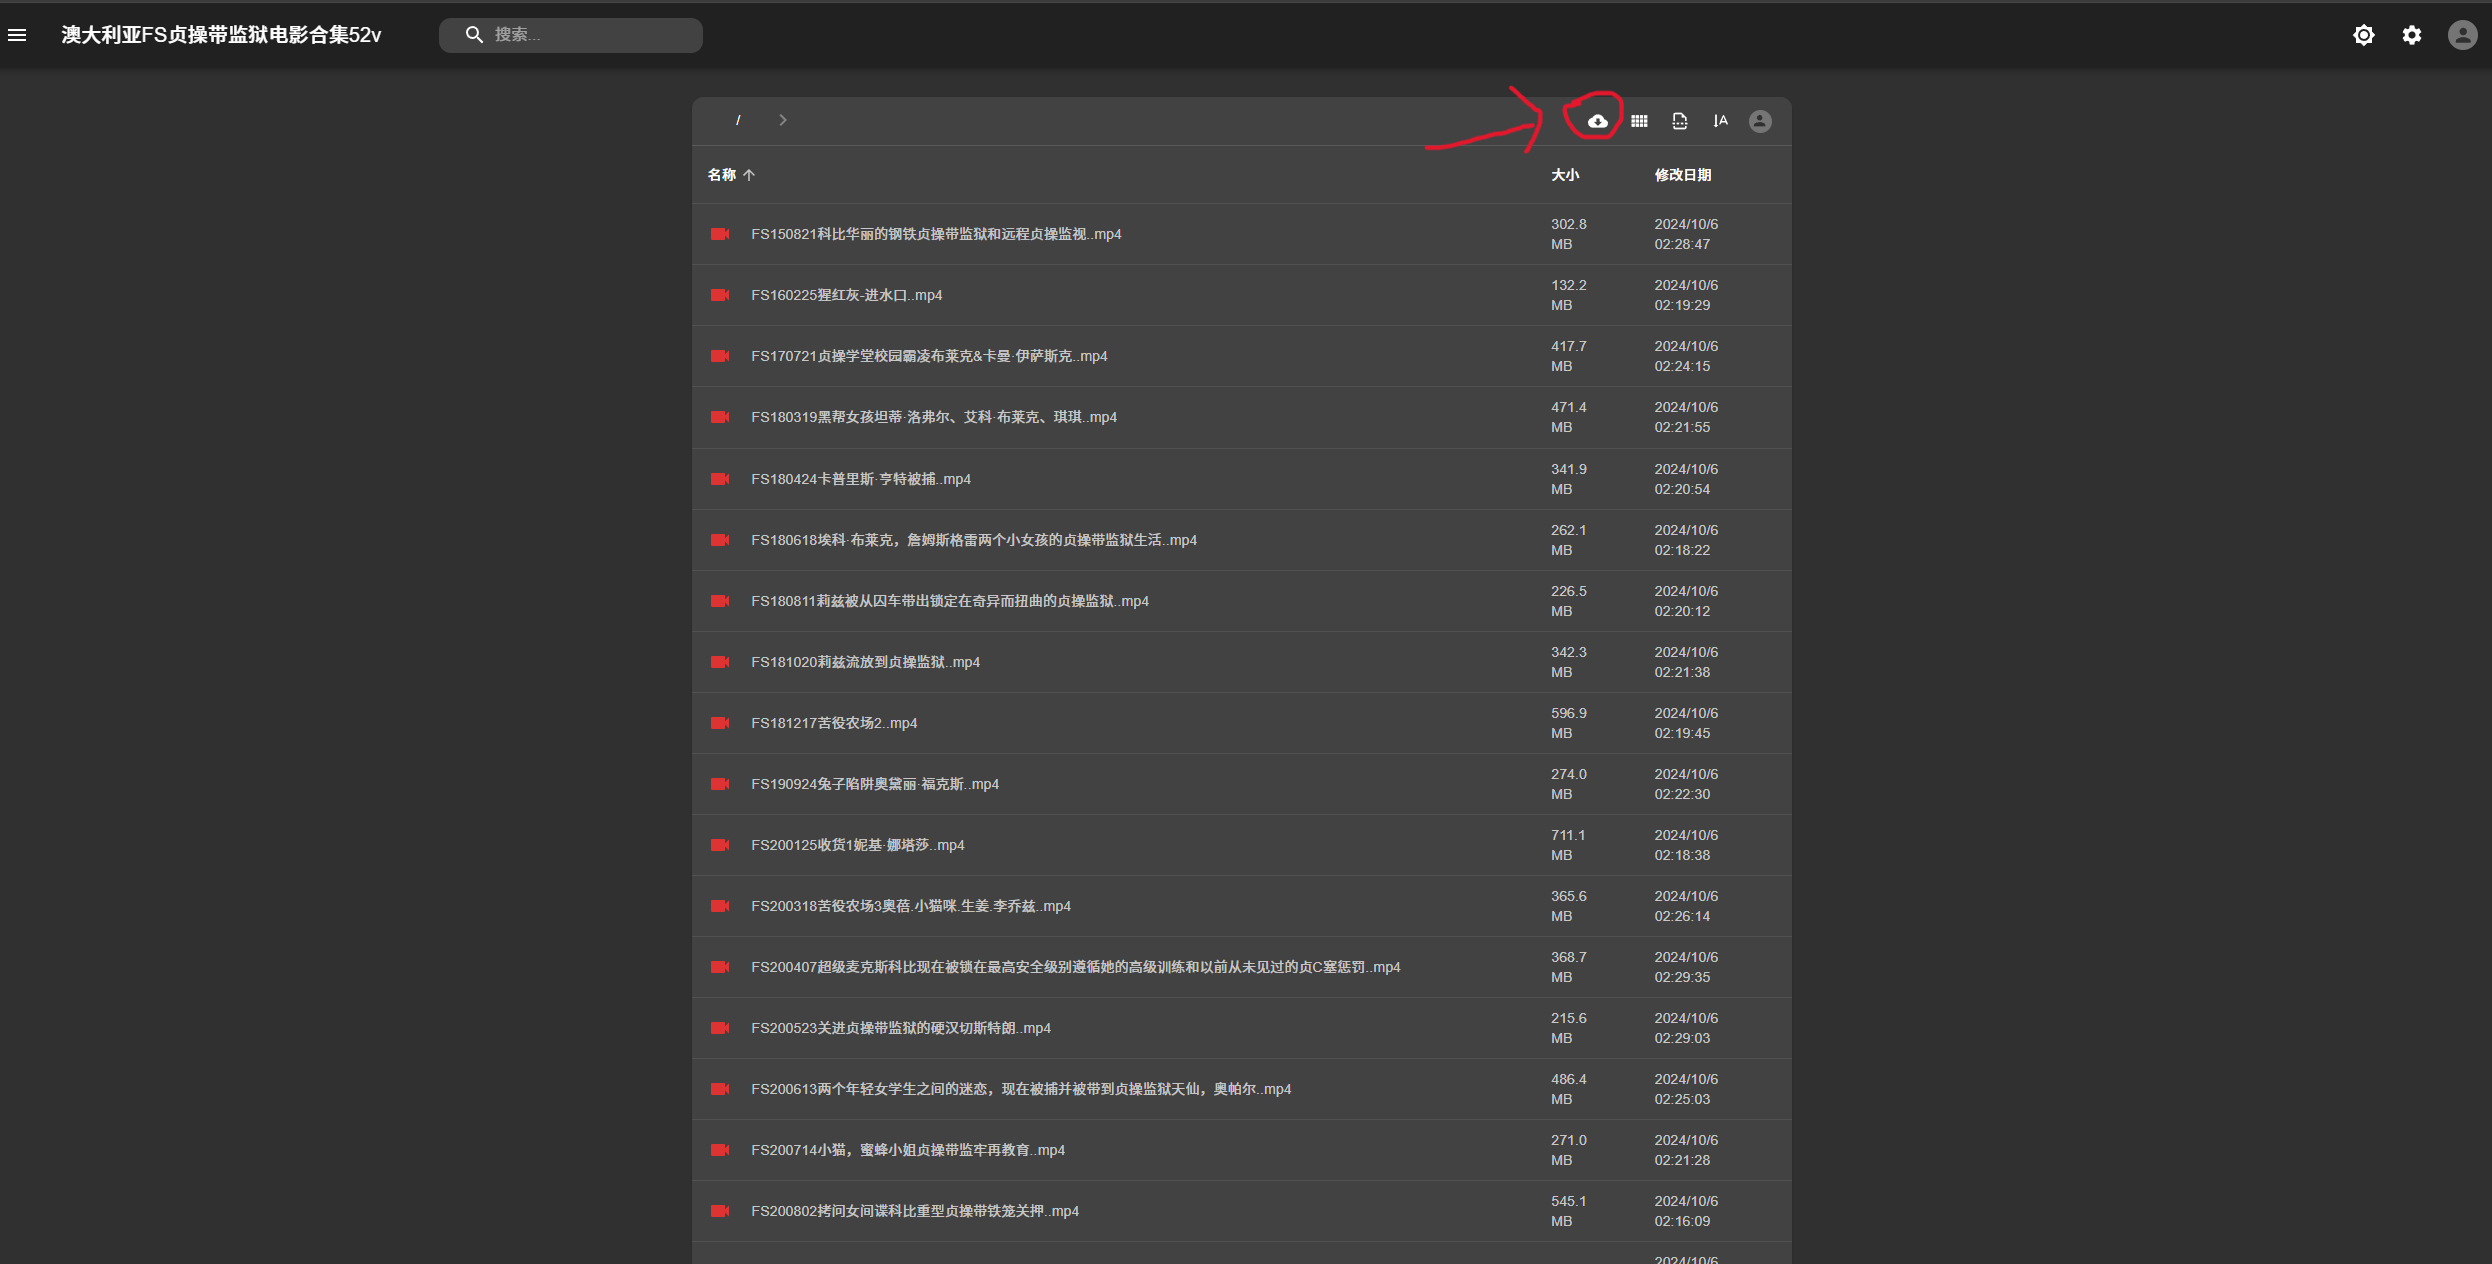Open the sort-by-name (↓A) icon

(1720, 121)
